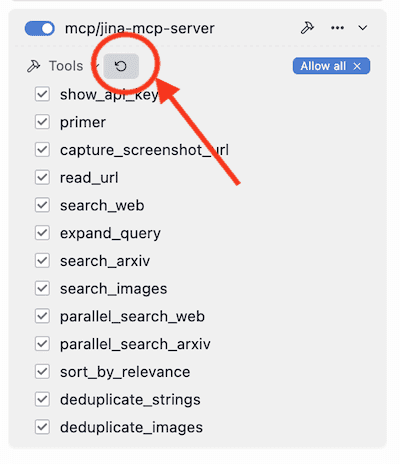Viewport: 400px width, 464px height.
Task: Uncheck the capture_screenshot_url checkbox
Action: point(42,150)
